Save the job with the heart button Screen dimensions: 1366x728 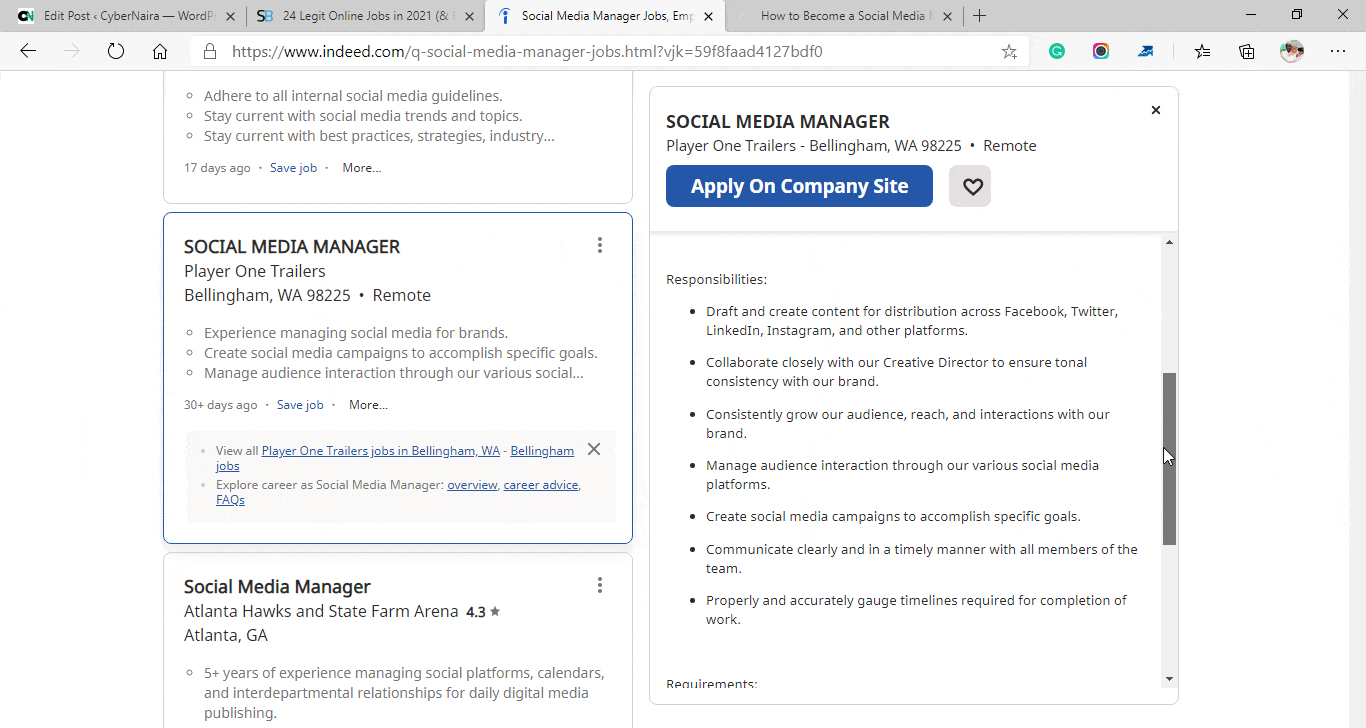click(969, 186)
